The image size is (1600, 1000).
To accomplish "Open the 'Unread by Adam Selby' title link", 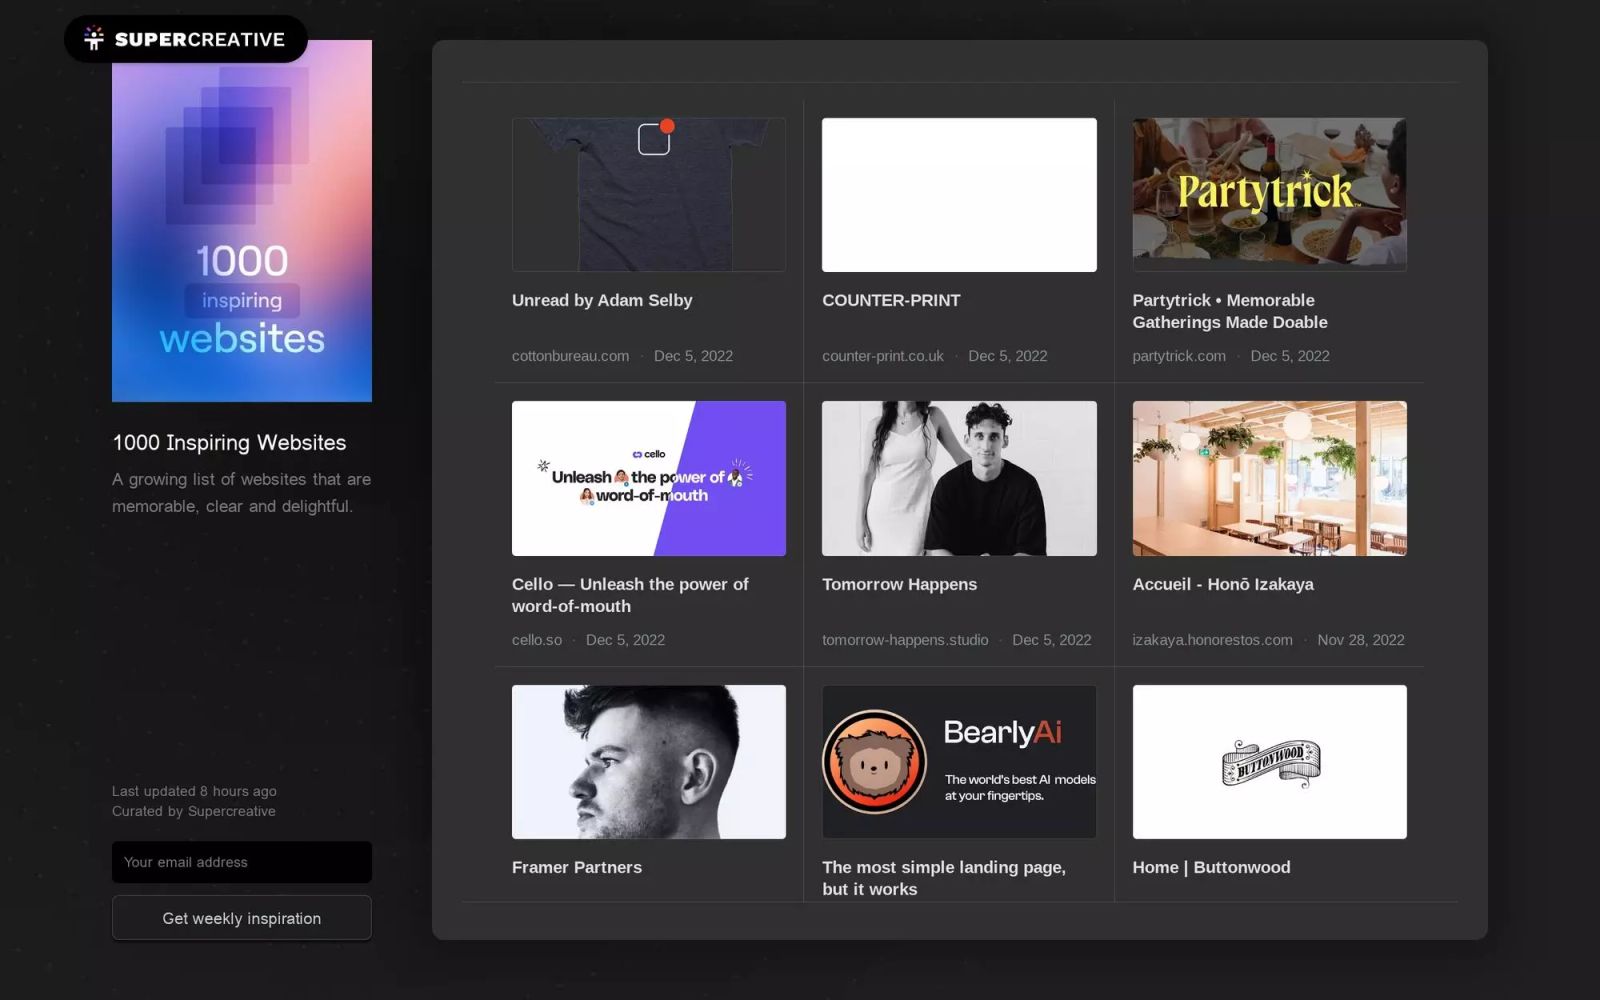I will coord(602,300).
